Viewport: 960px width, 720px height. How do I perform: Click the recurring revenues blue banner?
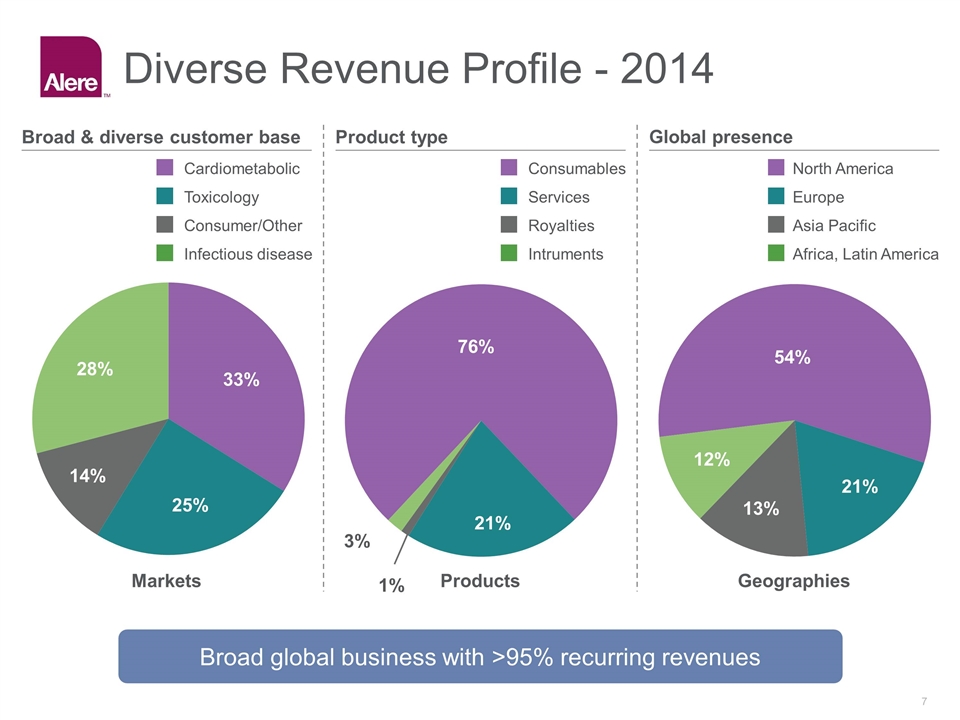pos(480,657)
